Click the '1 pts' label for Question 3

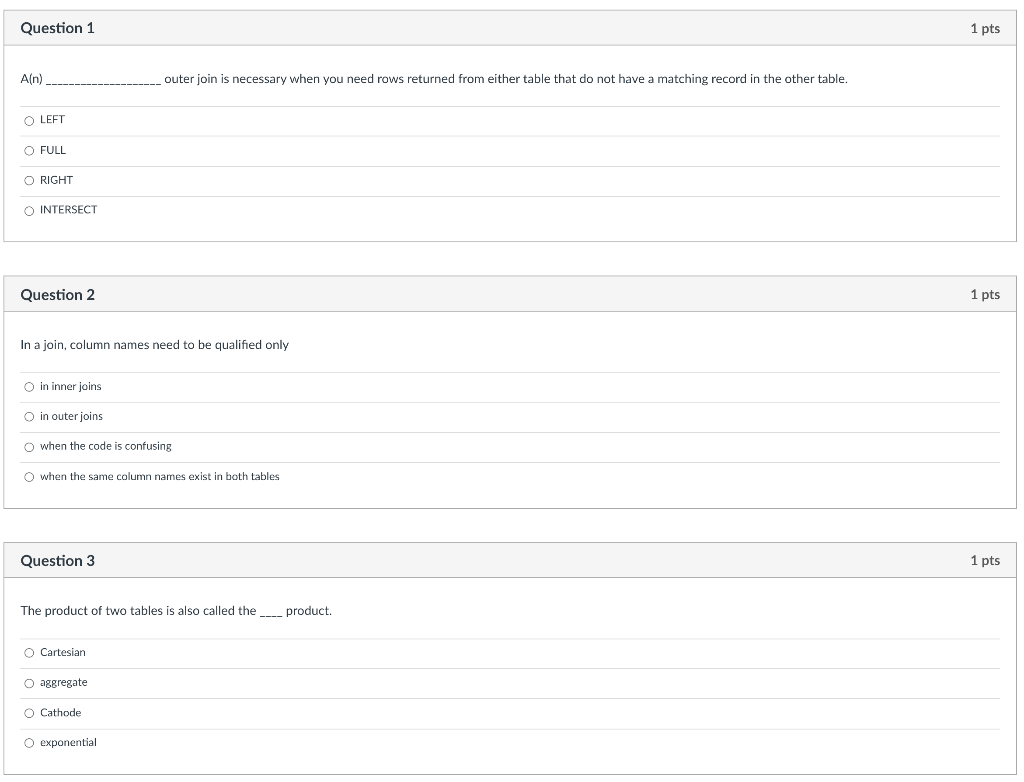[x=986, y=560]
